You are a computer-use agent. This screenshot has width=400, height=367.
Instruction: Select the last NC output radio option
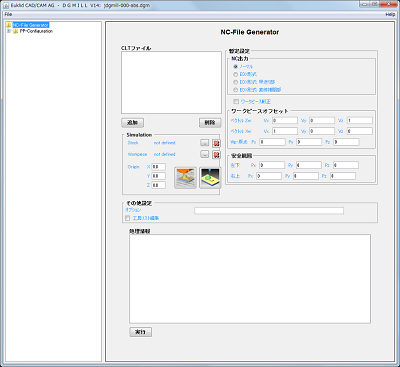click(x=235, y=90)
